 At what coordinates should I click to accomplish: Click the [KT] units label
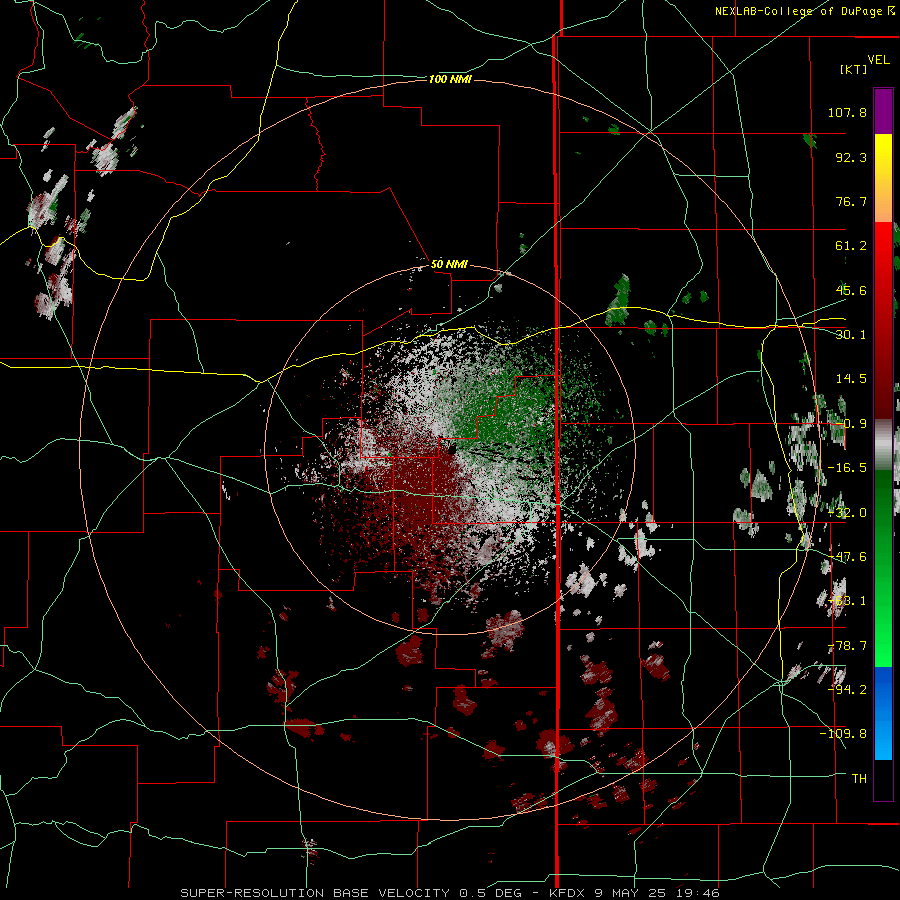pyautogui.click(x=853, y=69)
